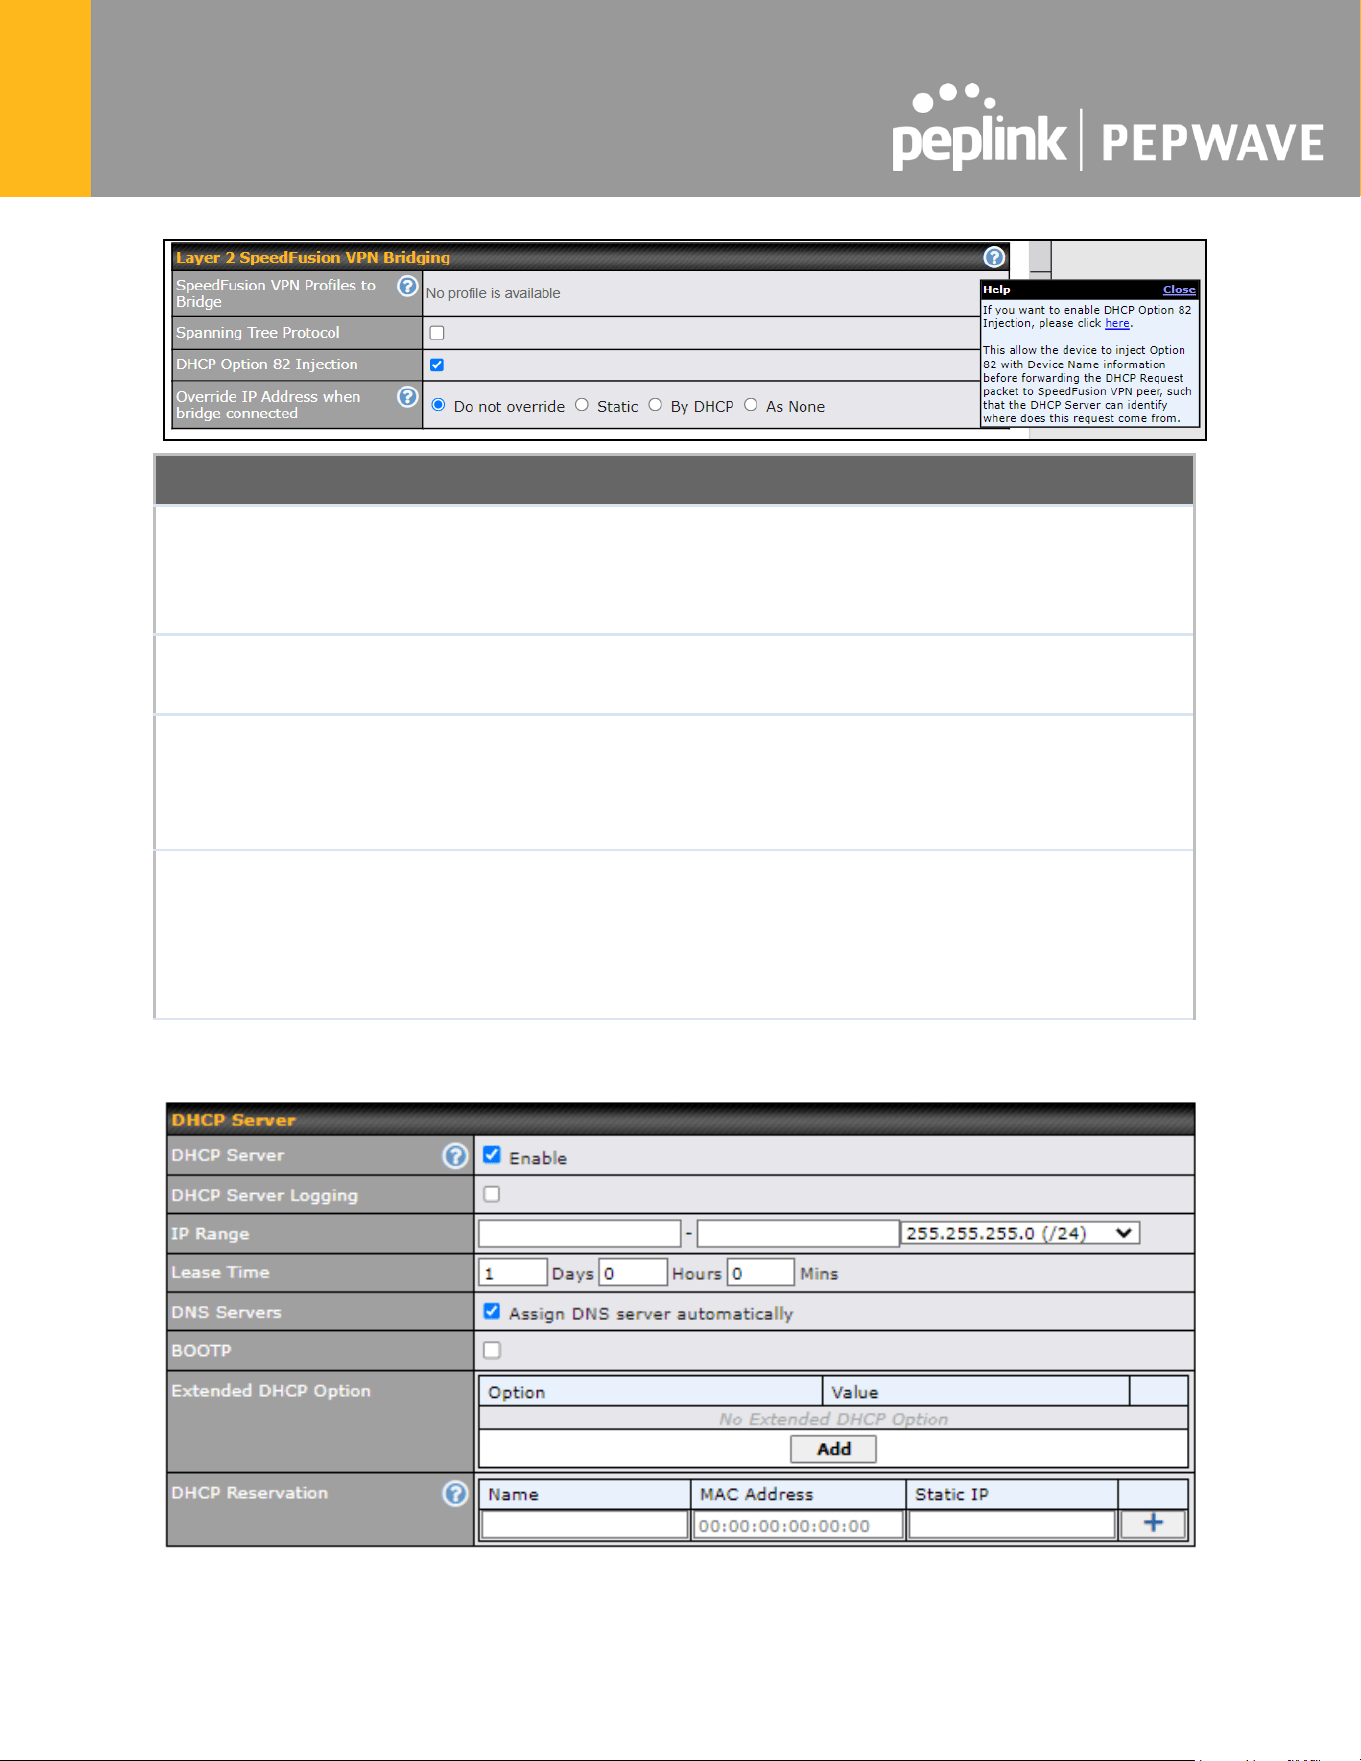Choose By DHCP override option
This screenshot has width=1361, height=1761.
pyautogui.click(x=655, y=405)
